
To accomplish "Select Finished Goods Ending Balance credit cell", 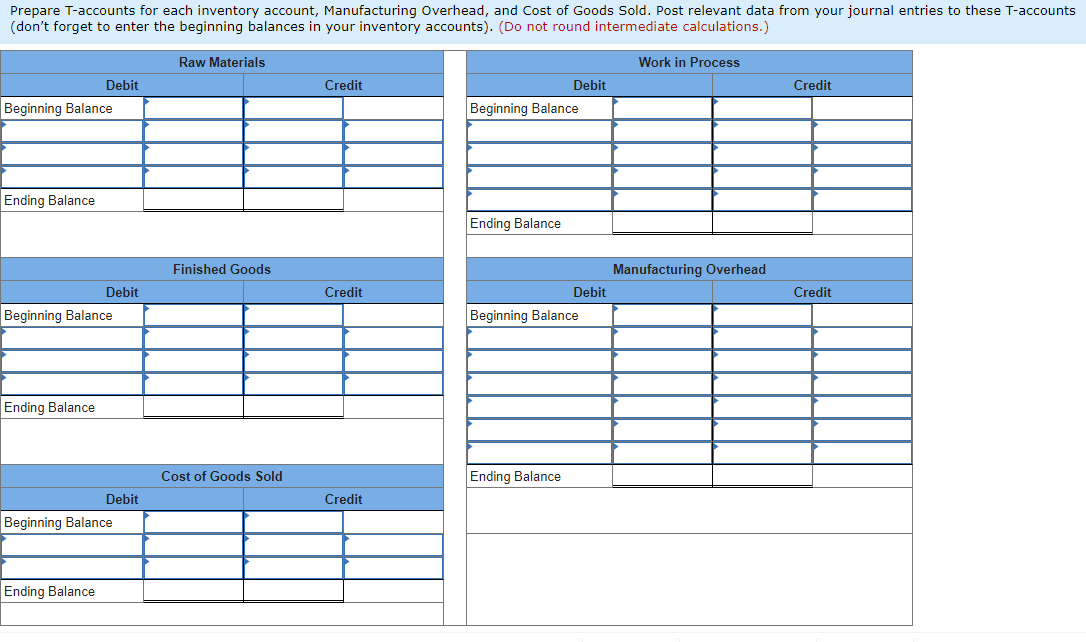I will click(x=293, y=407).
